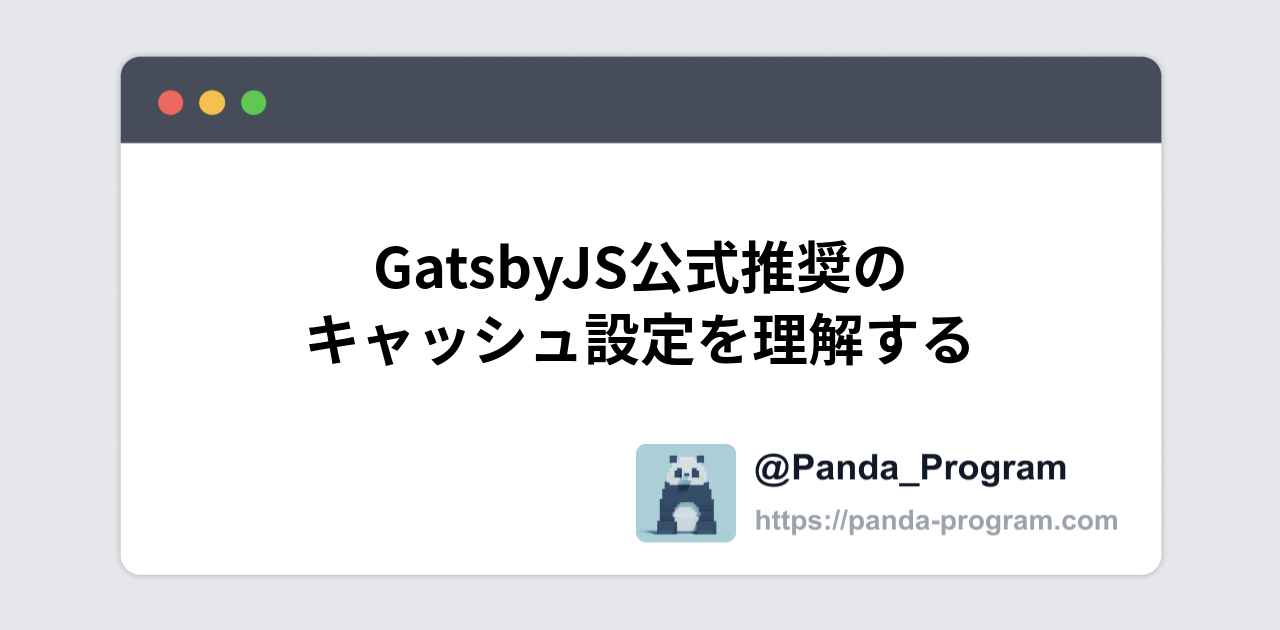Screen dimensions: 1280x630
Task: Click the empty white card area left of the avatar
Action: (380, 490)
